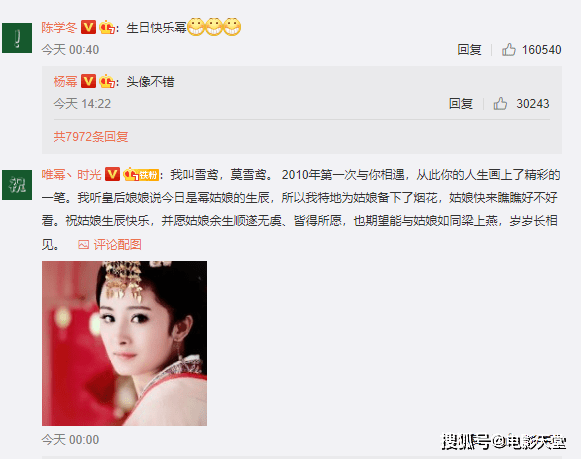581x459 pixels.
Task: Click 杨幂's verified V badge
Action: click(88, 81)
